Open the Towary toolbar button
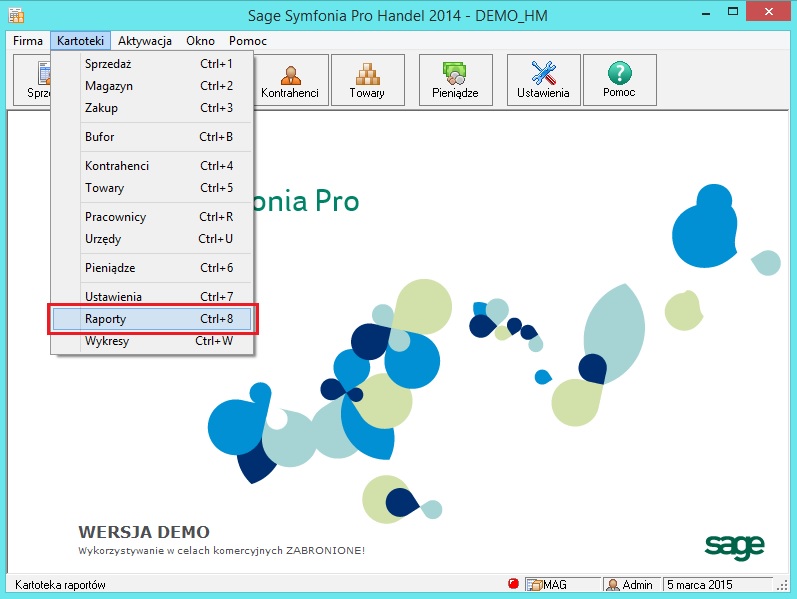797x599 pixels. click(x=367, y=80)
